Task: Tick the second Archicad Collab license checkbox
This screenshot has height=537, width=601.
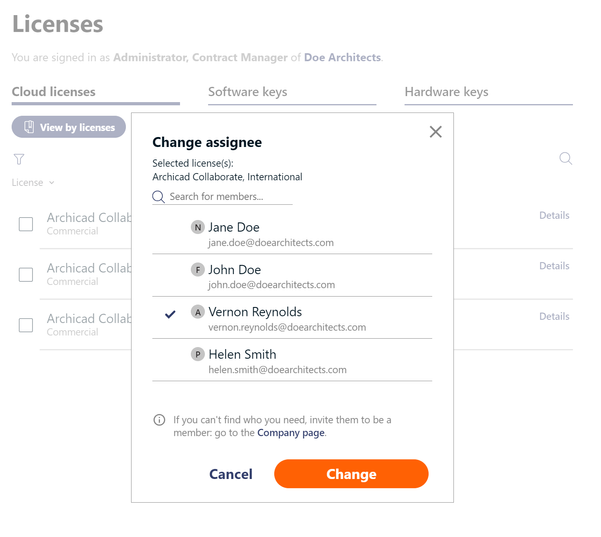Action: (26, 275)
